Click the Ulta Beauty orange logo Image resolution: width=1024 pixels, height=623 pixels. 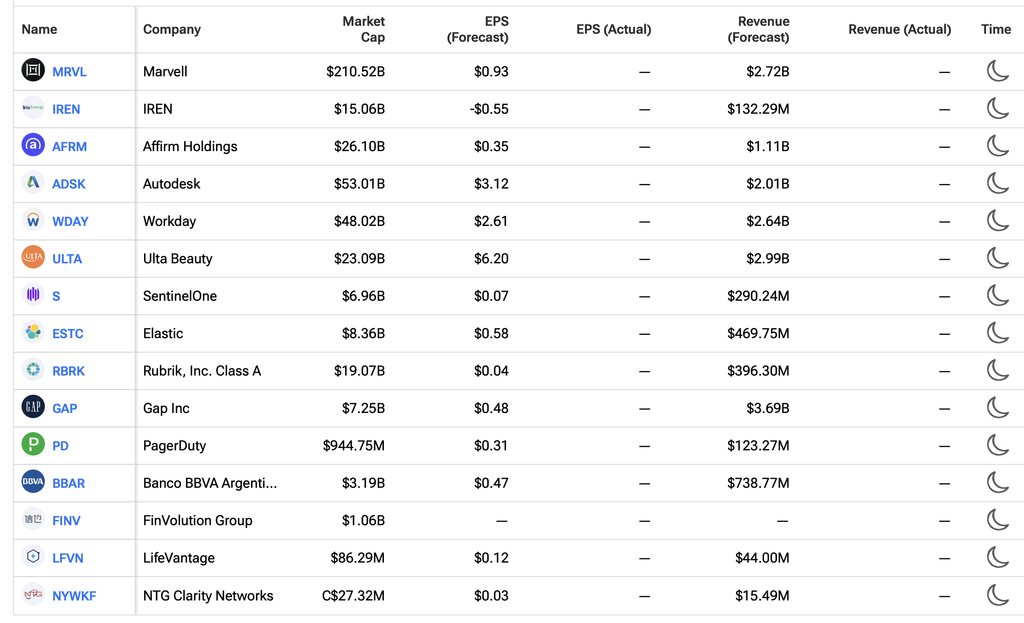(33, 257)
